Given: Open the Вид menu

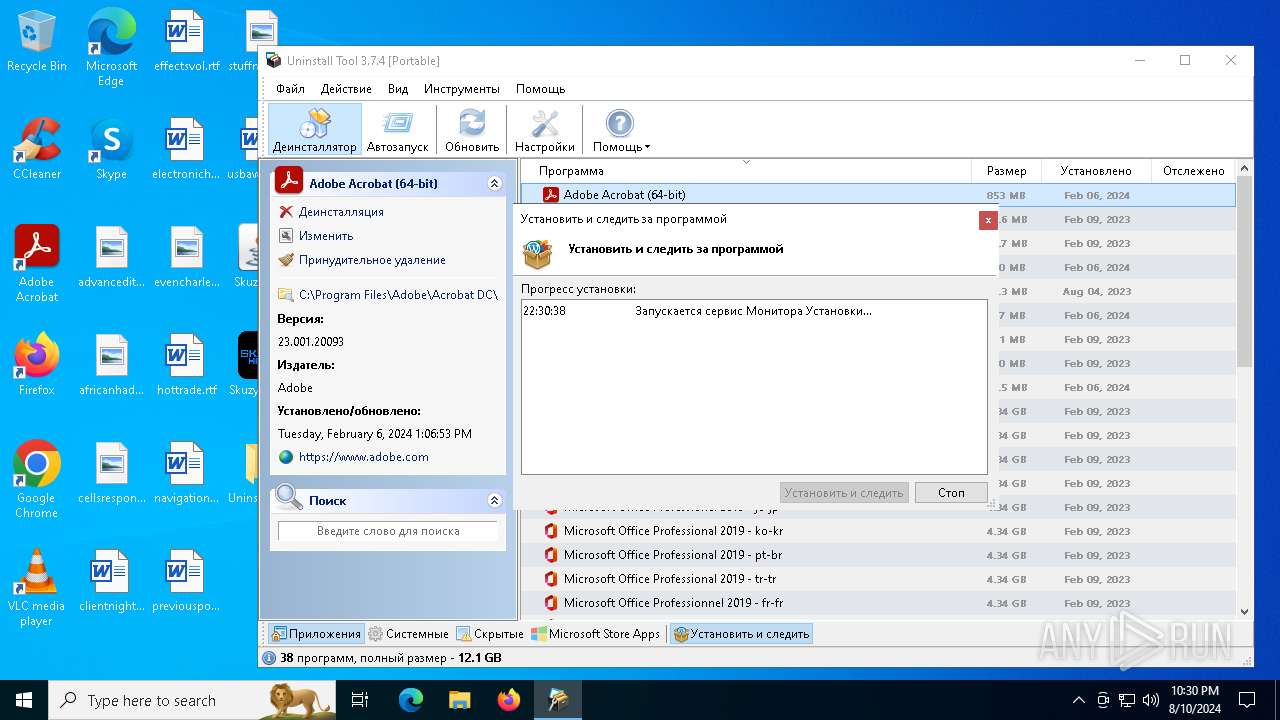Looking at the screenshot, I should pyautogui.click(x=398, y=89).
